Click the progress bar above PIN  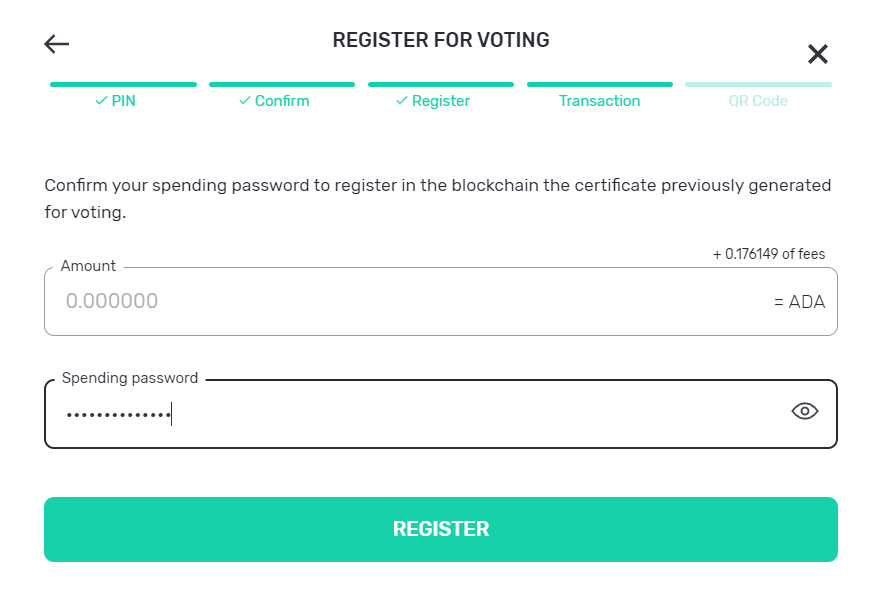click(x=123, y=85)
